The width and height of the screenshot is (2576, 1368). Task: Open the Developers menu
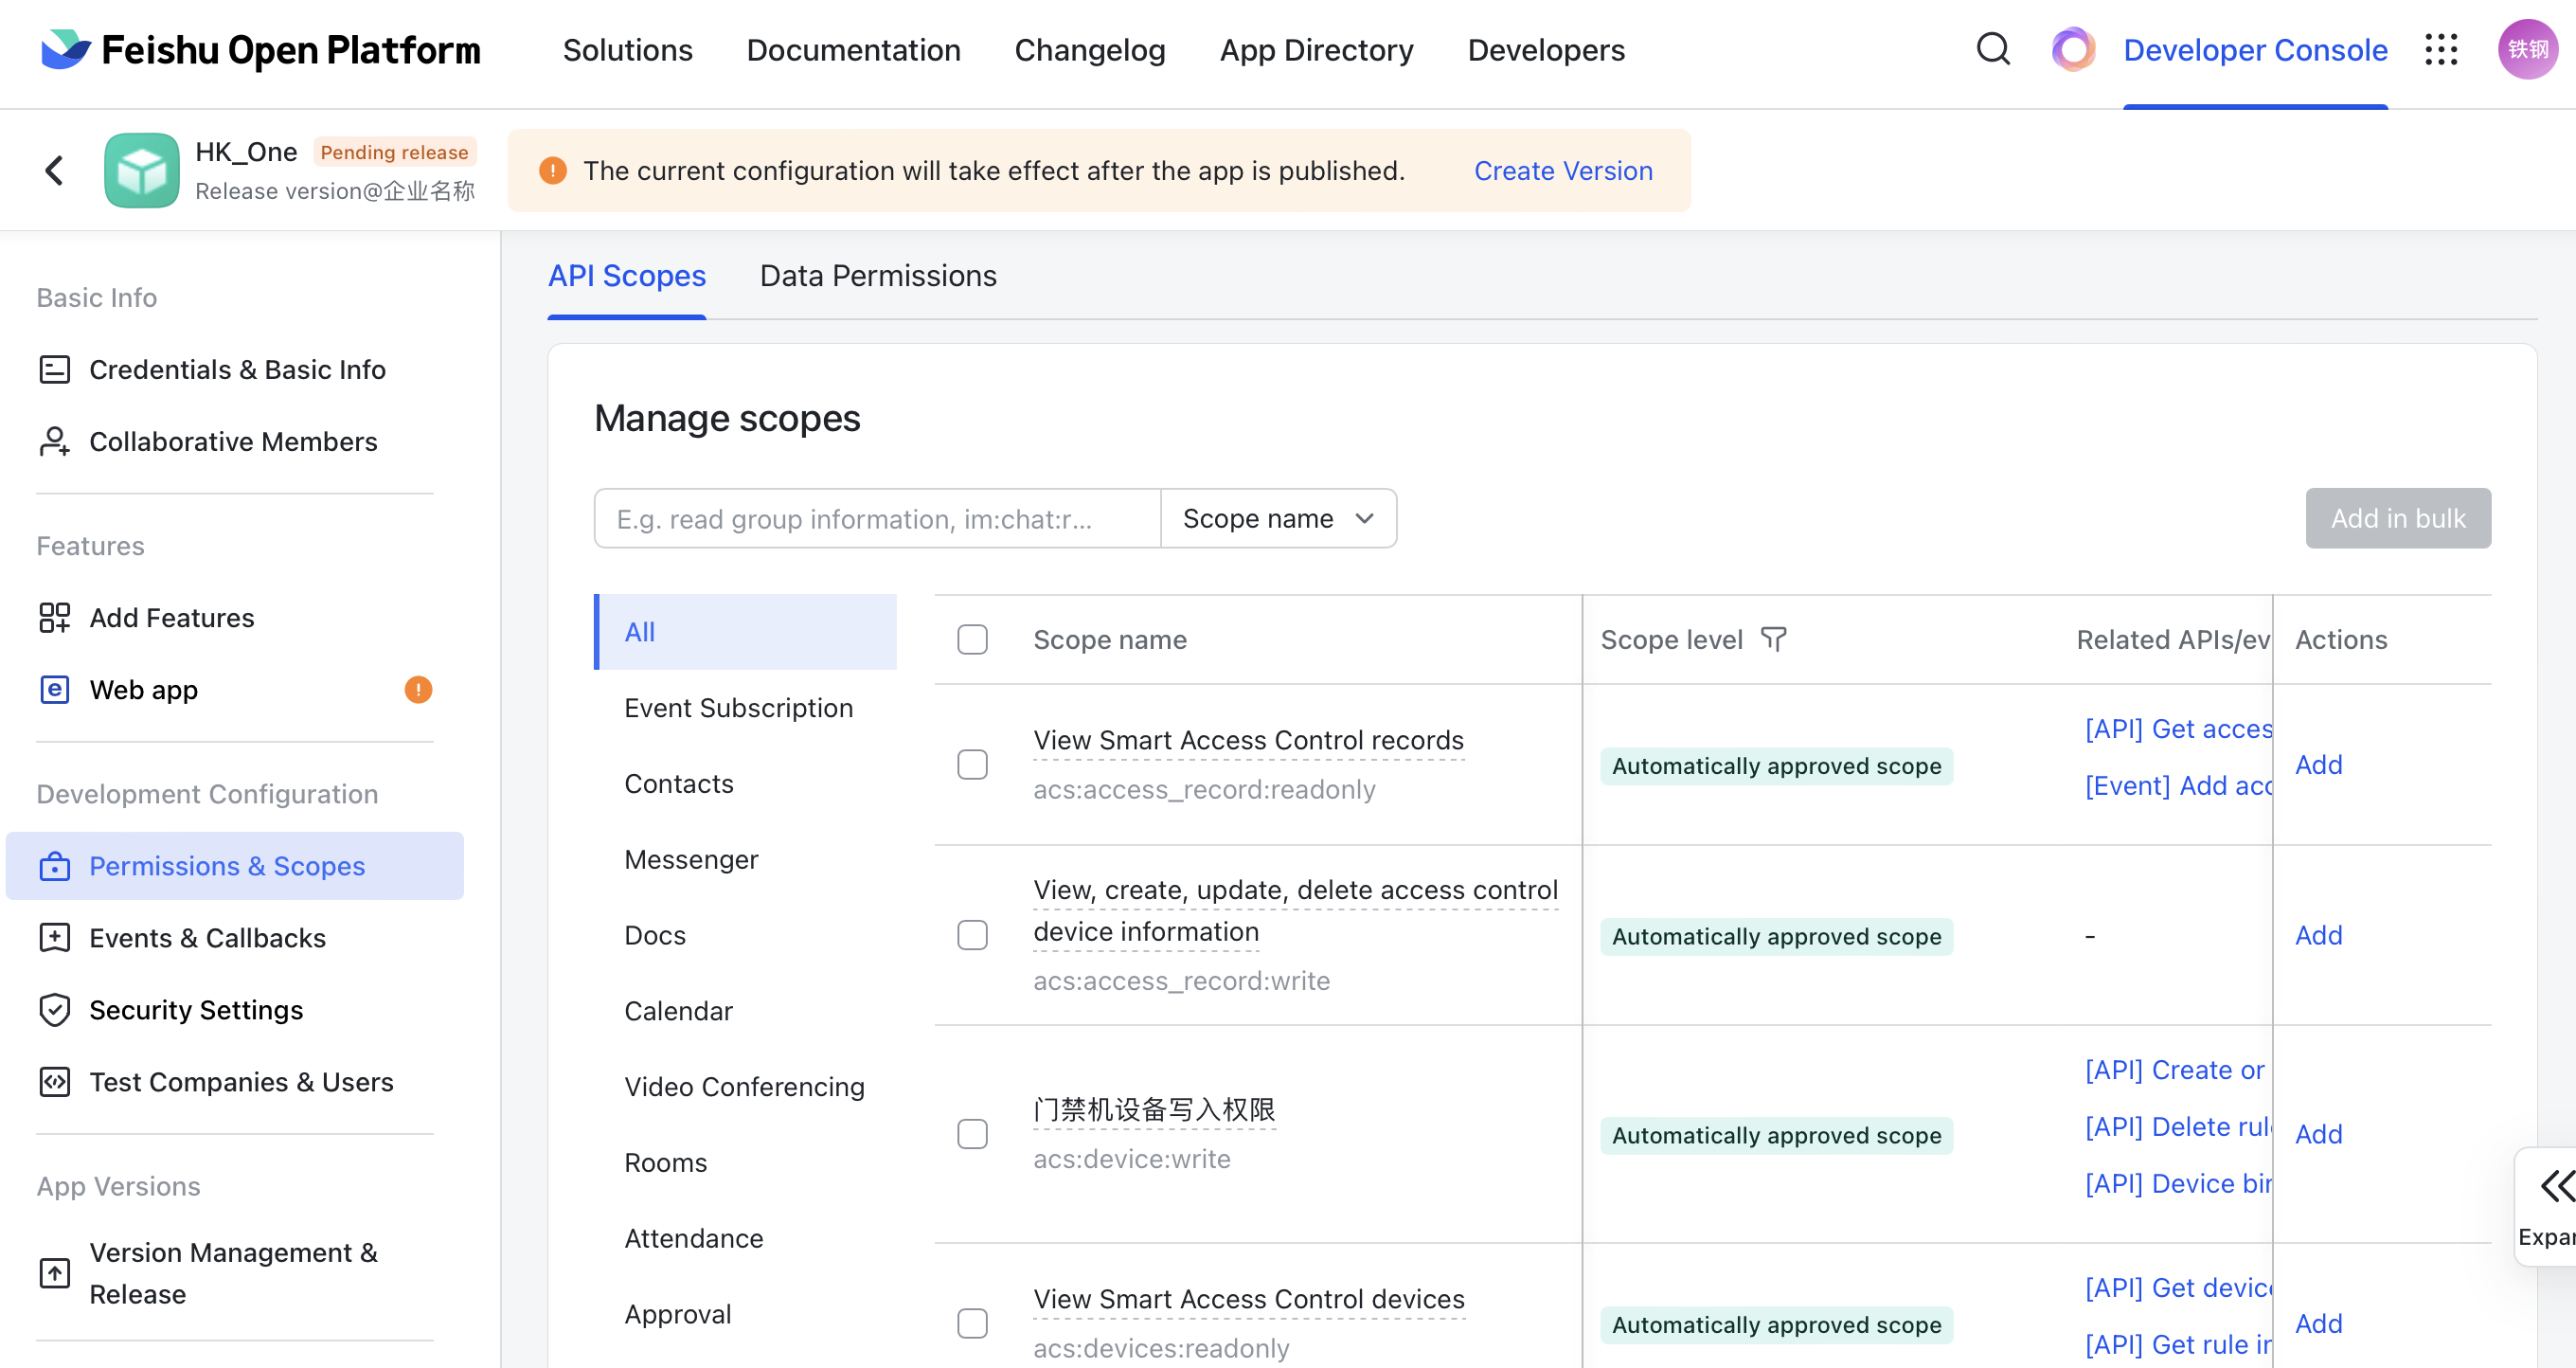(1546, 50)
